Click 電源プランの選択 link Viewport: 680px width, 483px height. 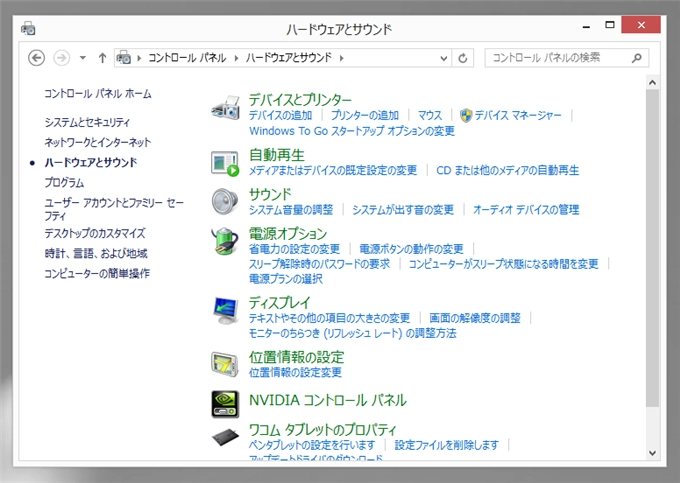[x=286, y=279]
